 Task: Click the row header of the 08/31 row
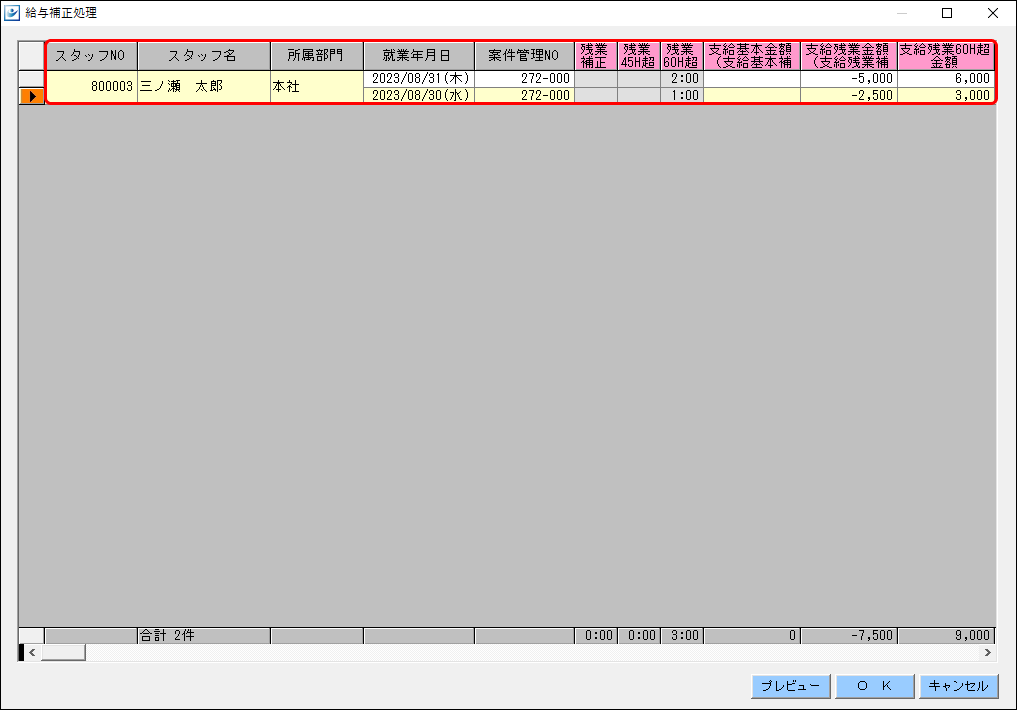coord(31,78)
